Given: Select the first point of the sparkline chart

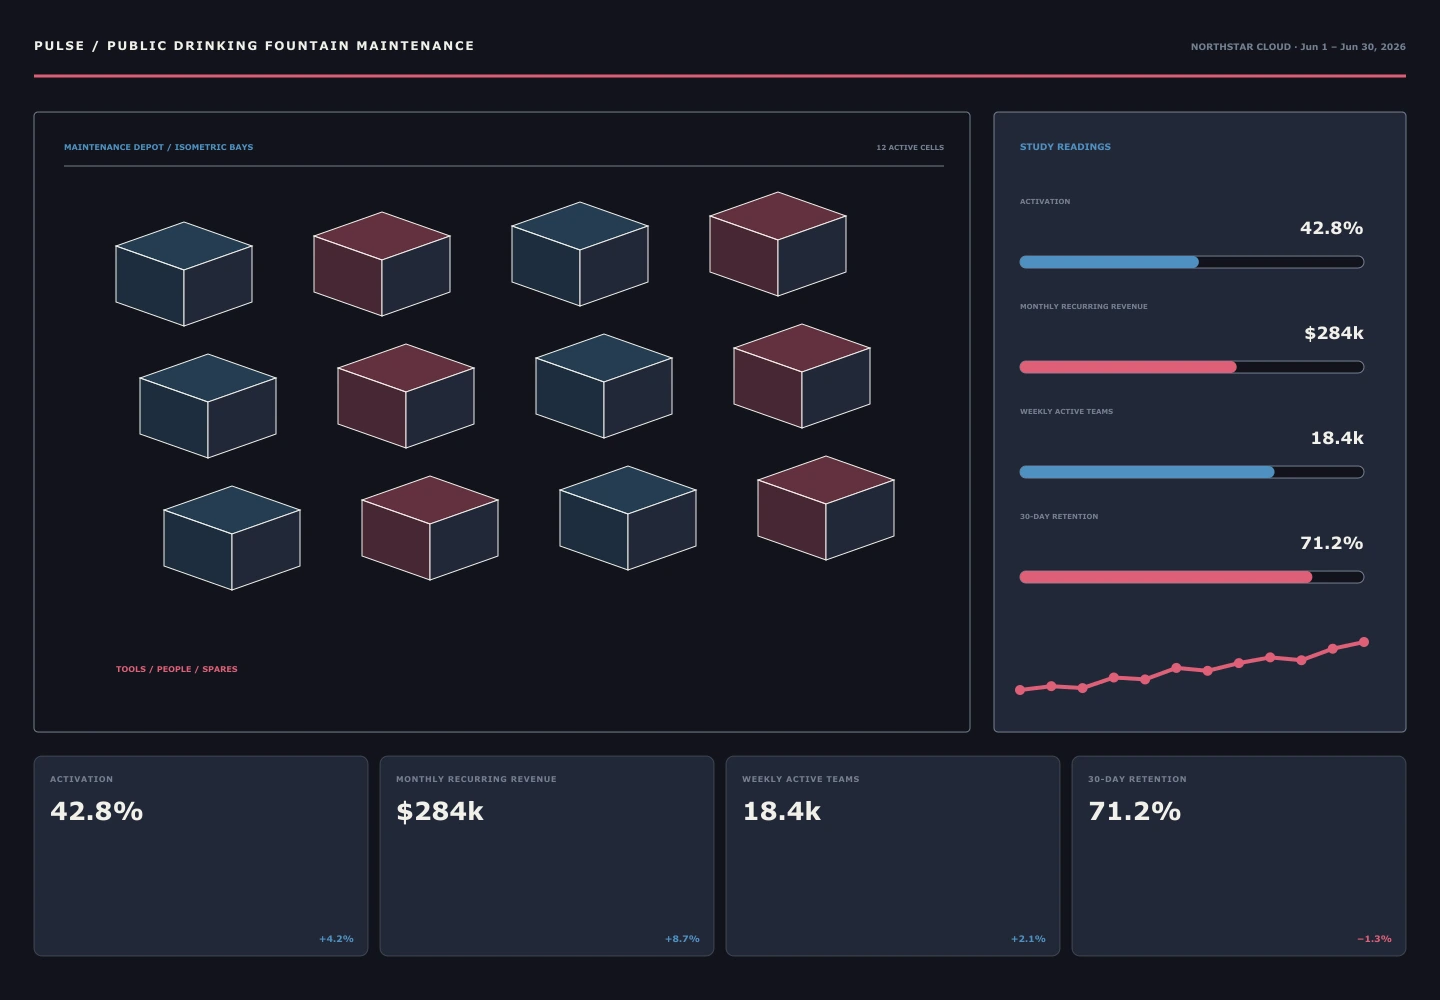Looking at the screenshot, I should point(1020,690).
